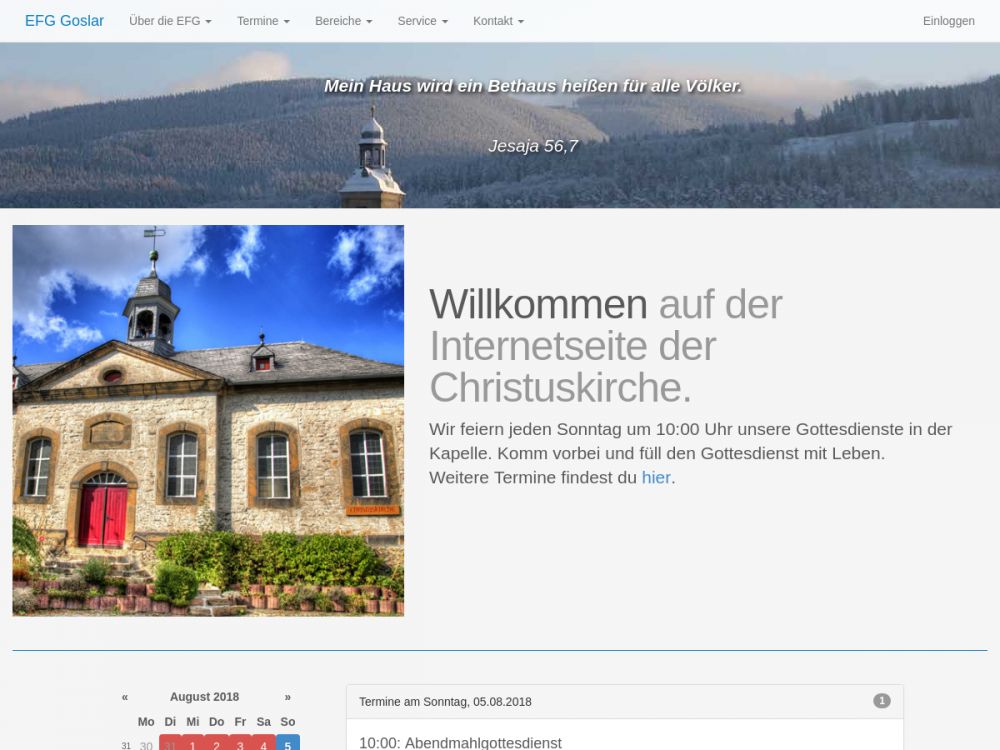Open the EFG Goslar home link
The image size is (1000, 750).
(x=64, y=21)
